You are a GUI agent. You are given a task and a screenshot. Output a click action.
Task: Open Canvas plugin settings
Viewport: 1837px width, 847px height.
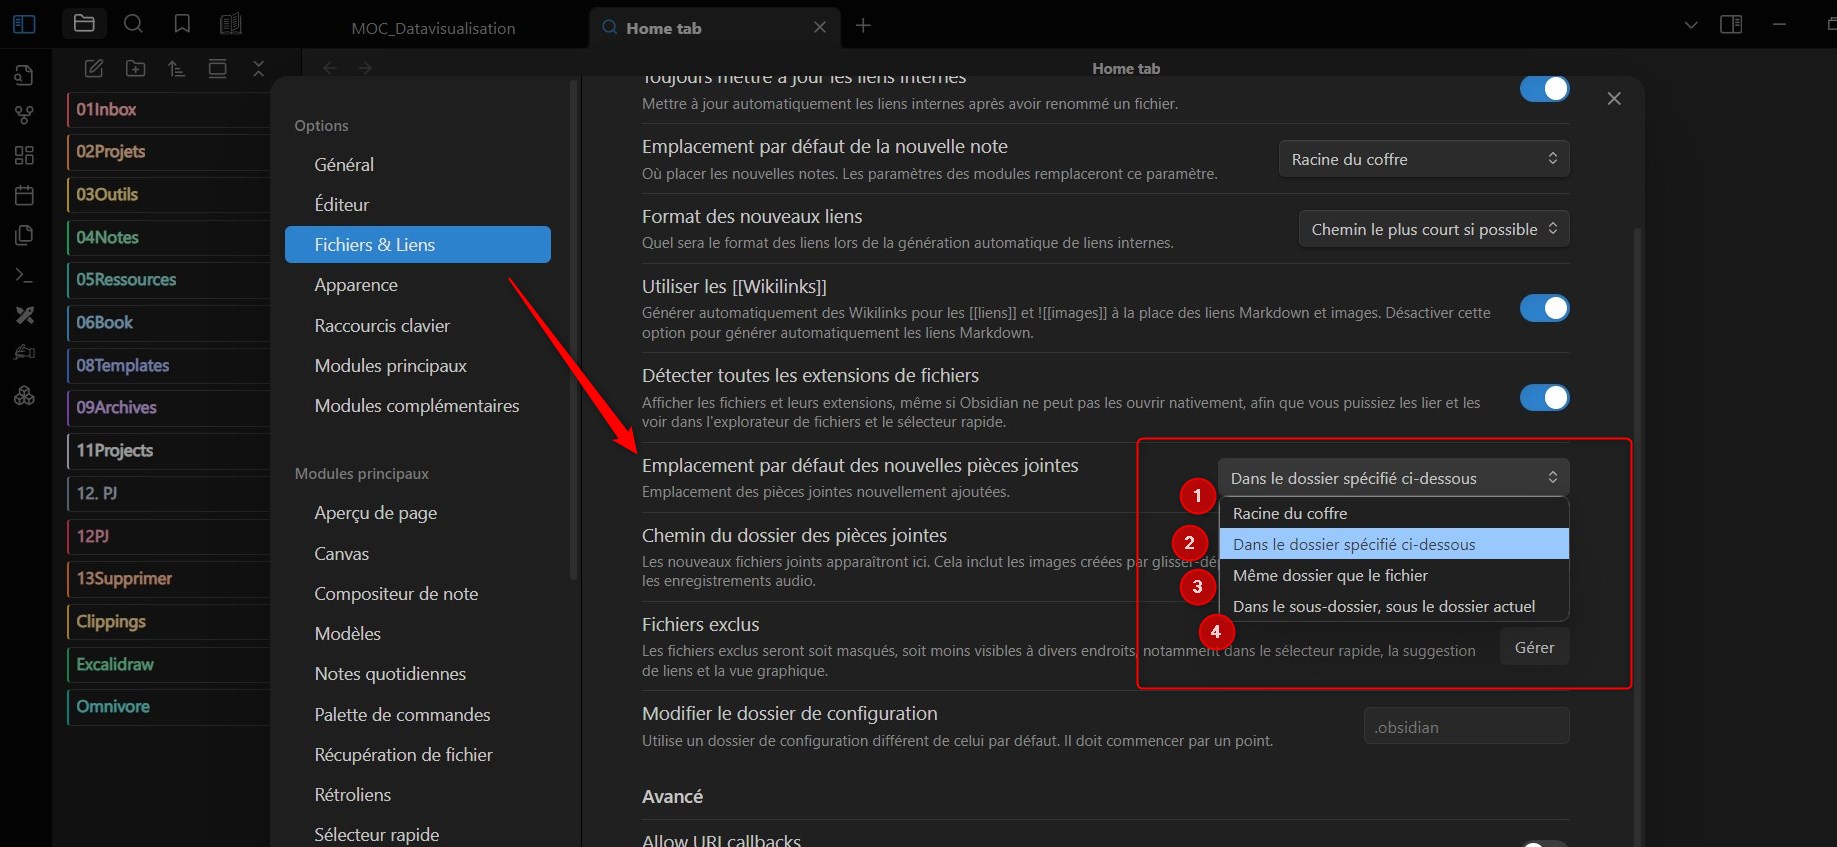pyautogui.click(x=418, y=553)
